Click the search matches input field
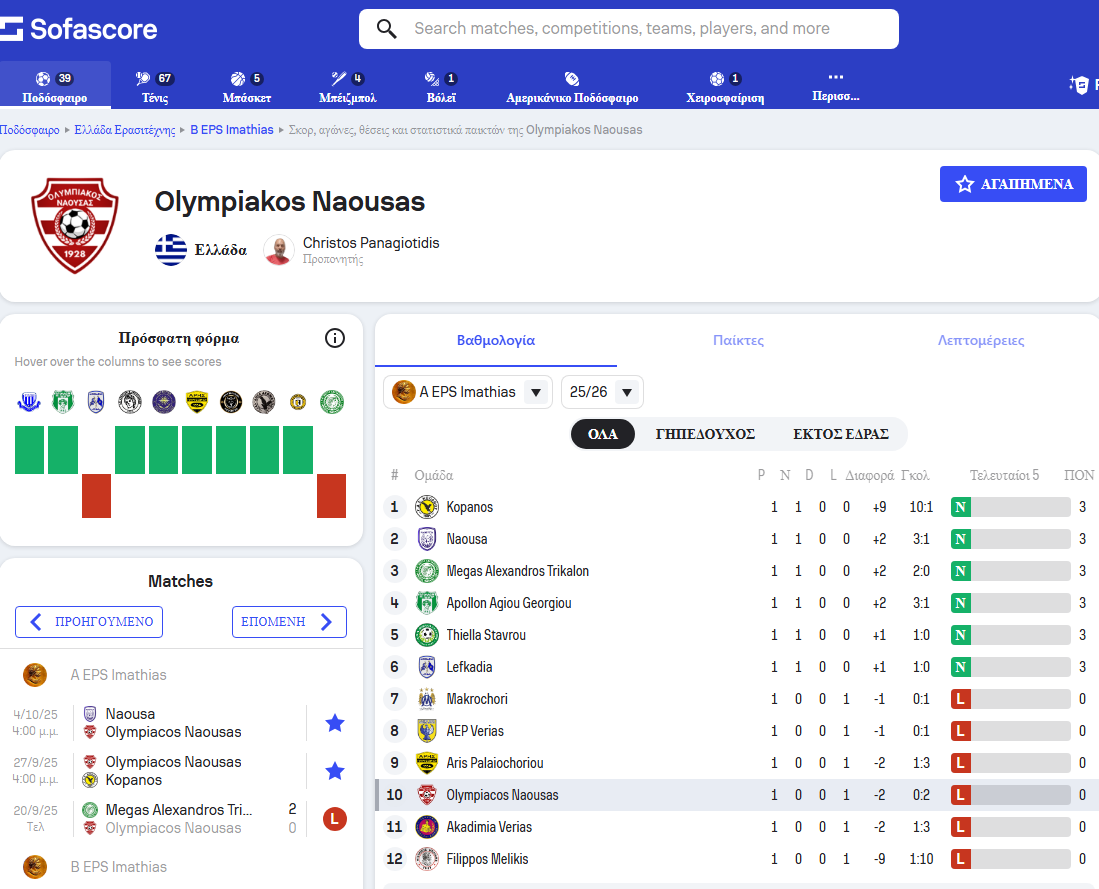Image resolution: width=1099 pixels, height=889 pixels. tap(629, 29)
